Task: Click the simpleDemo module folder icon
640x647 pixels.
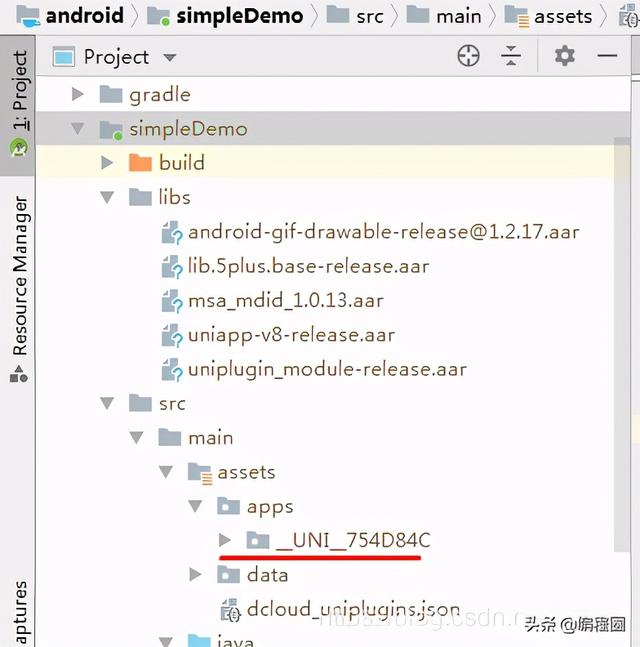Action: [111, 130]
